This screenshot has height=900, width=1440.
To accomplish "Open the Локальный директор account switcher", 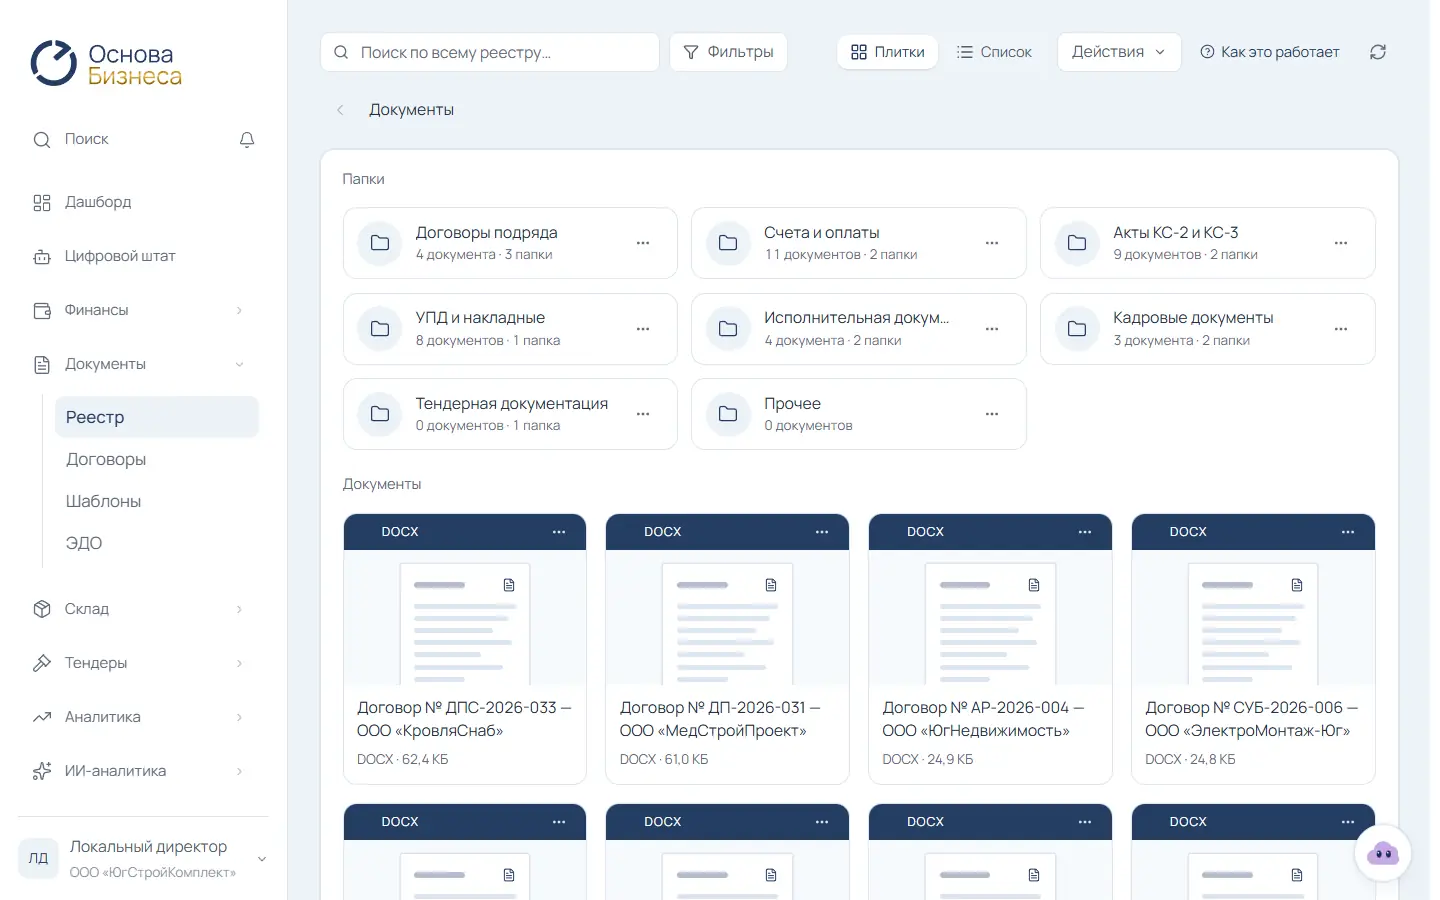I will coord(143,858).
